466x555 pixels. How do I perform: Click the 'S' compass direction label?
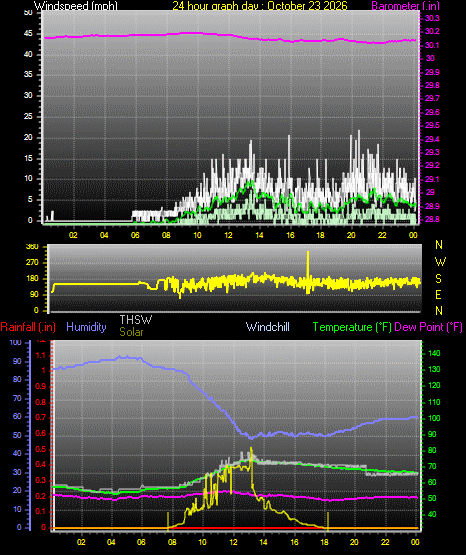coord(438,279)
